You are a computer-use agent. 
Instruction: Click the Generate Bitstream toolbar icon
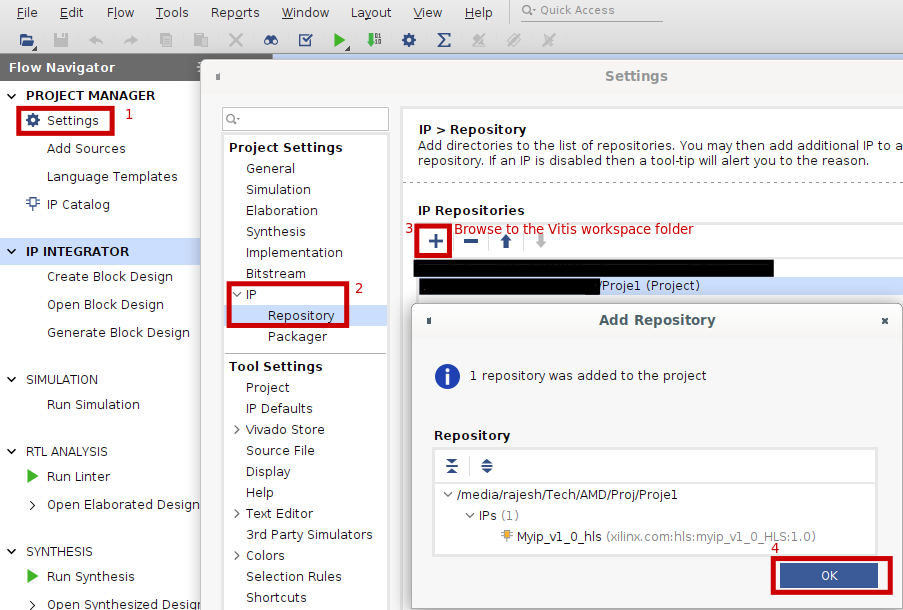(x=374, y=40)
